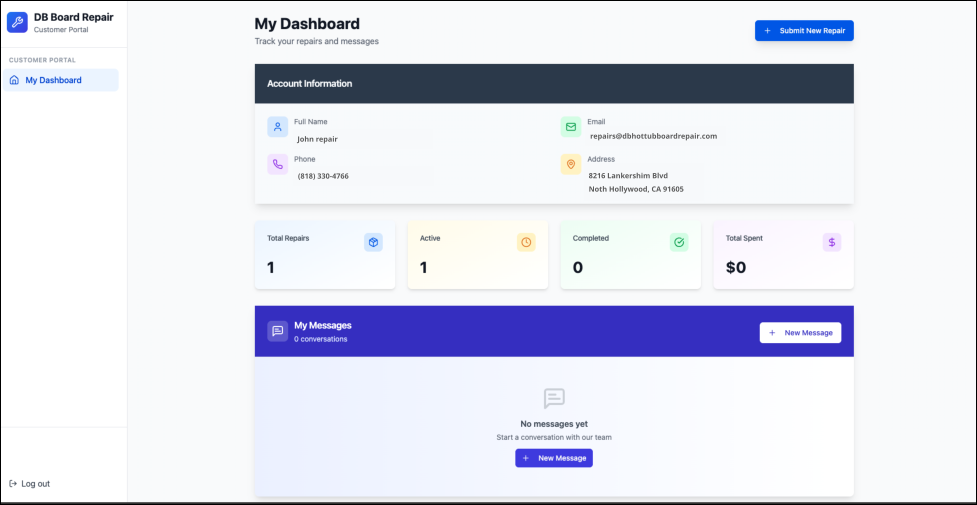977x505 pixels.
Task: Click the DB Board Repair wrench logo
Action: pos(17,22)
